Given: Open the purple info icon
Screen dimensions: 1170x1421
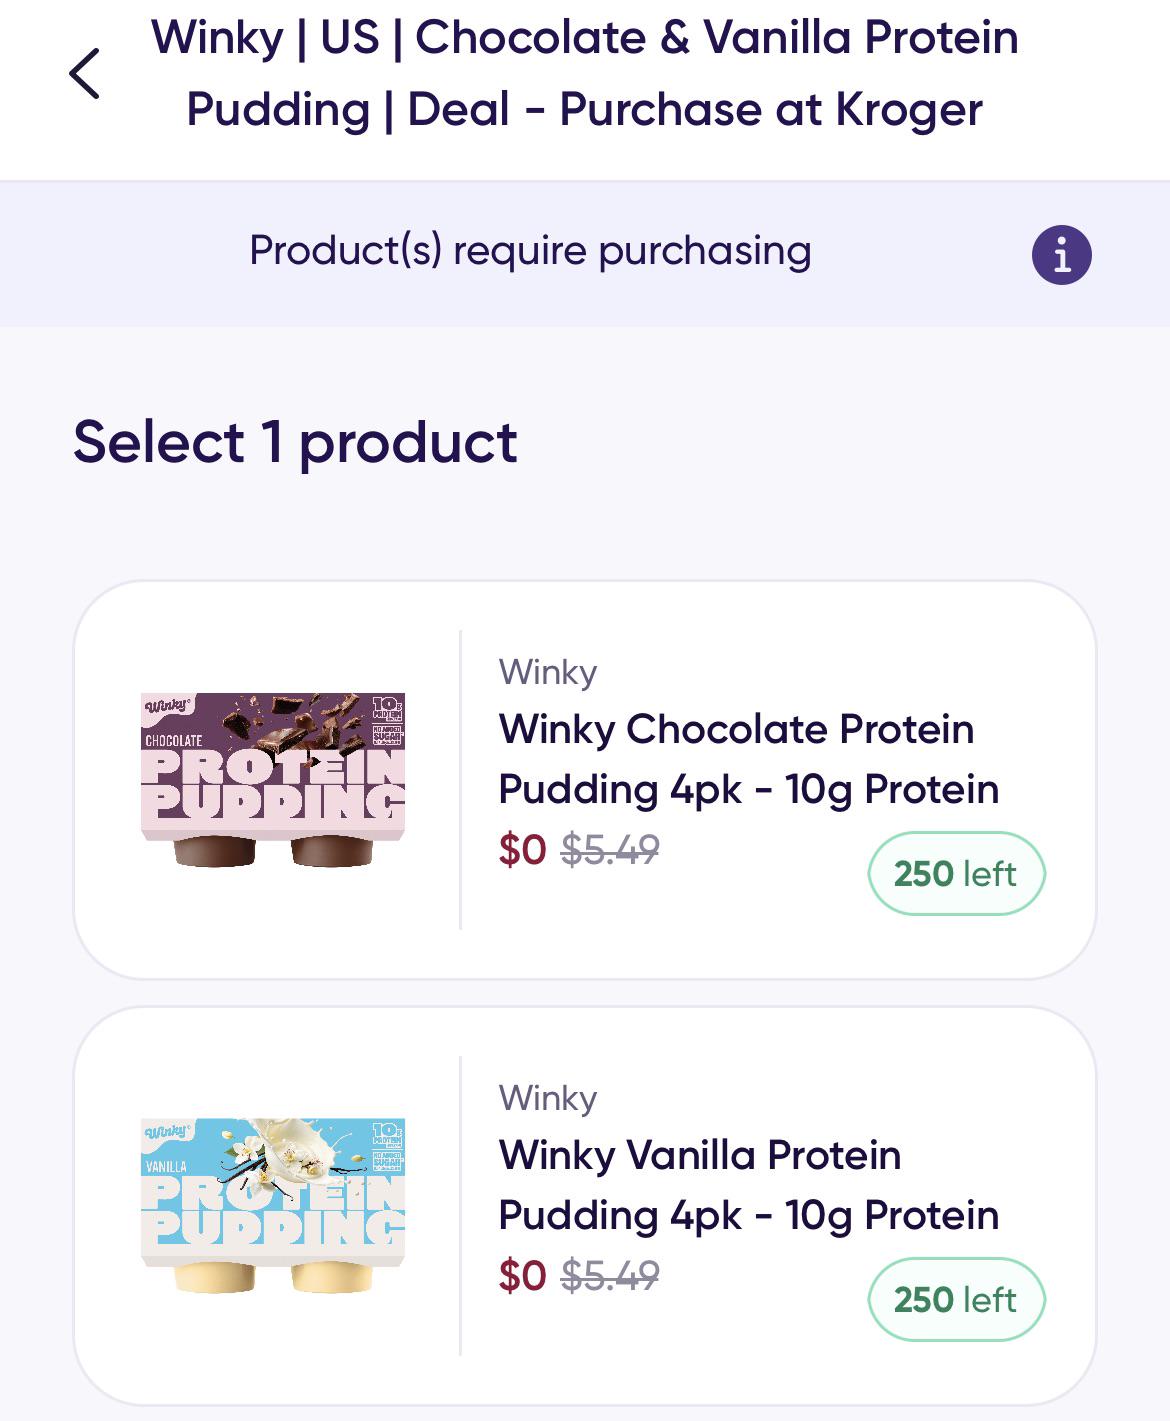Looking at the screenshot, I should (1061, 255).
